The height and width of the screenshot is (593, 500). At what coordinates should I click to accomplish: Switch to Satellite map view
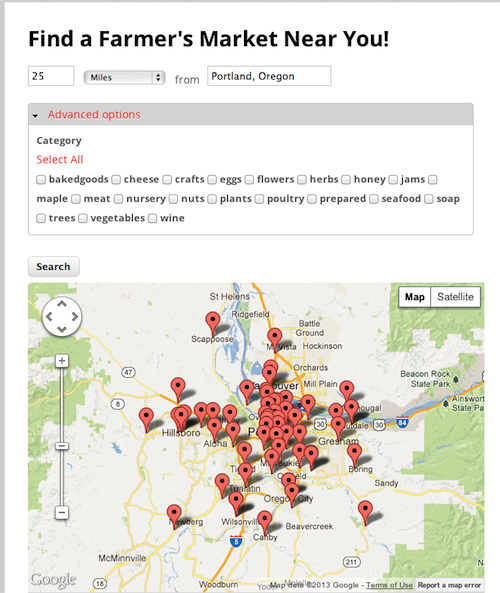tap(455, 297)
